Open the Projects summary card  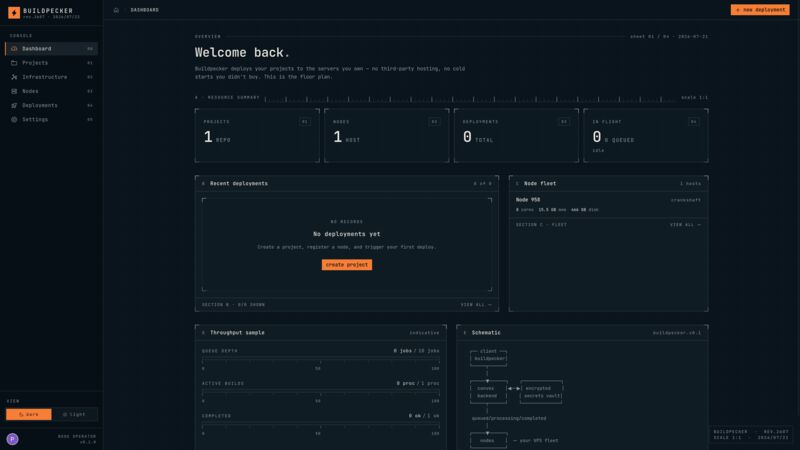(x=257, y=135)
